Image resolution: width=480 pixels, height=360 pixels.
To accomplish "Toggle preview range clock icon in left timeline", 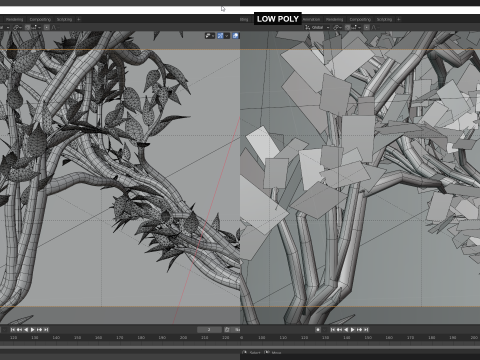I will (x=227, y=330).
